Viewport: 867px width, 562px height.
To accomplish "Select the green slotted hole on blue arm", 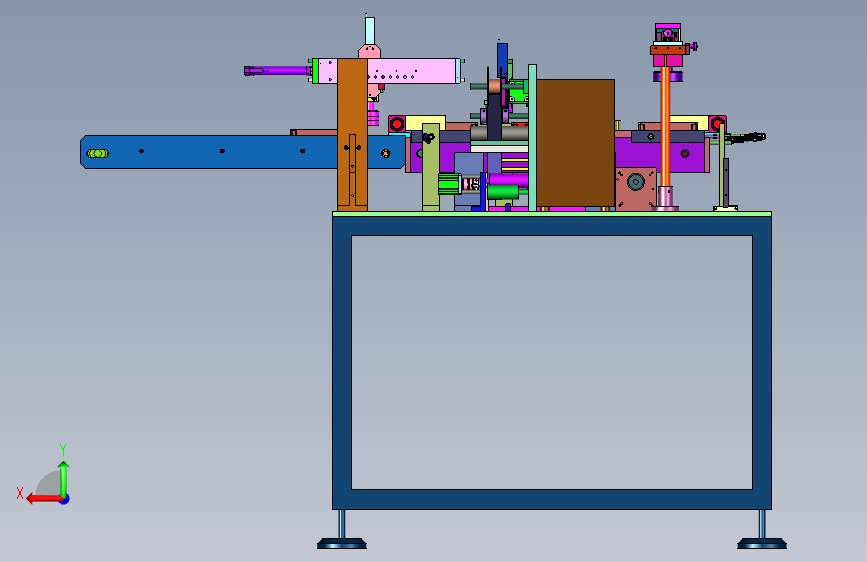I will pyautogui.click(x=98, y=153).
